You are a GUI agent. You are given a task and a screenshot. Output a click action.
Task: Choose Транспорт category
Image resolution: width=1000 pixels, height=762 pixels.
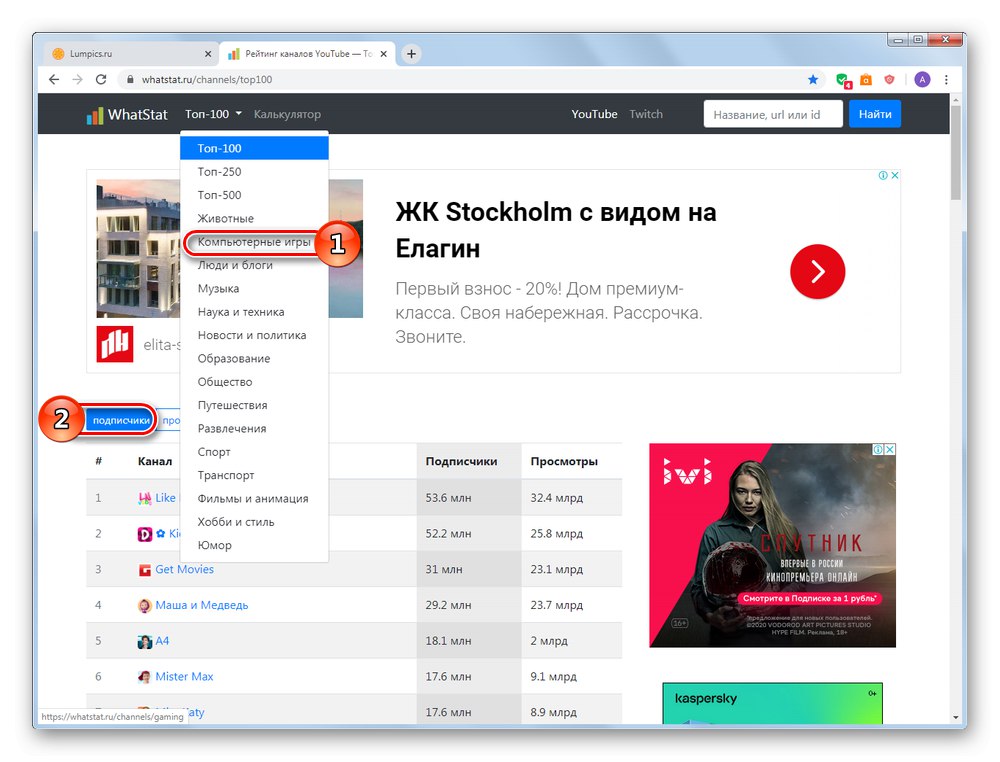tap(254, 476)
